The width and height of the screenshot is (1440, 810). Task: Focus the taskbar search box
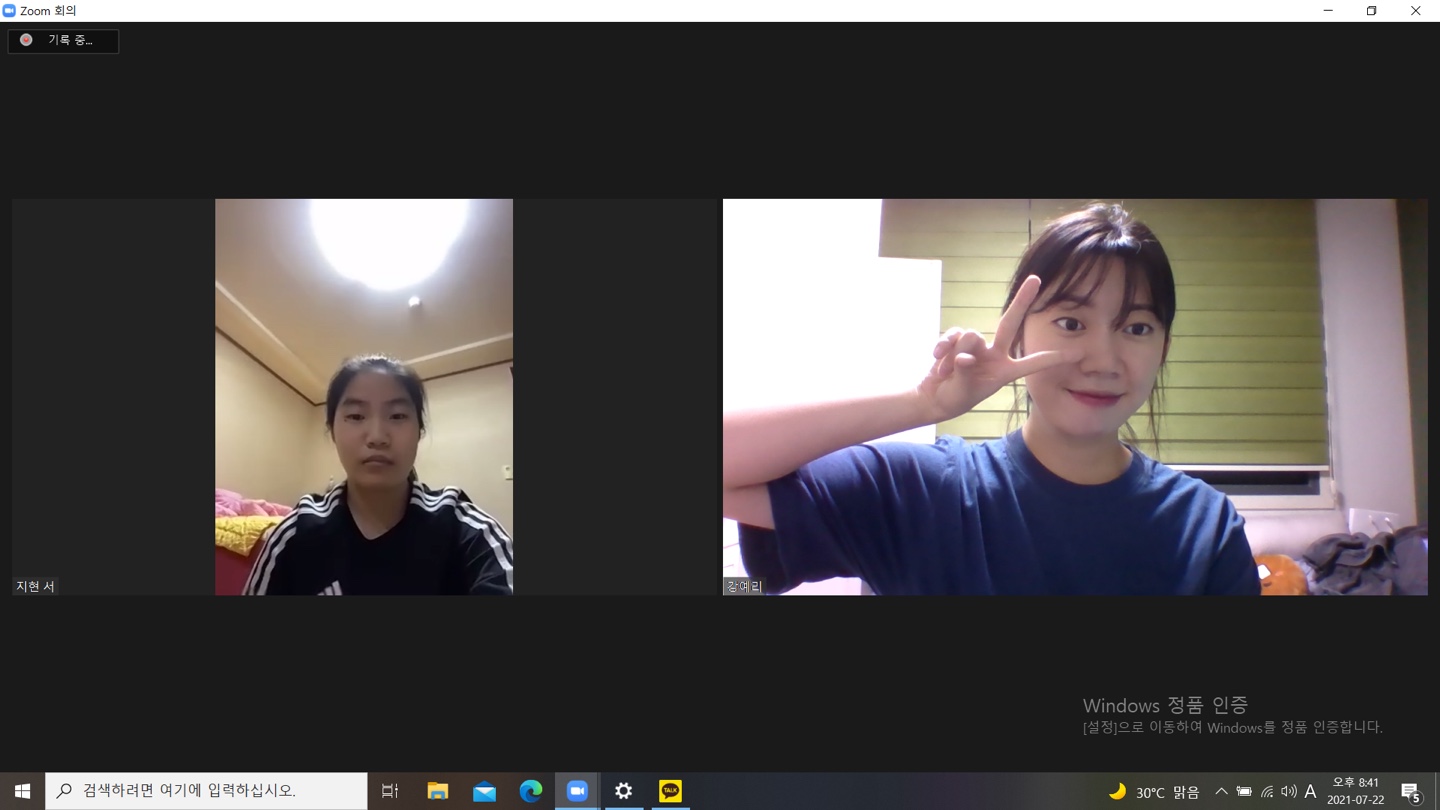coord(206,791)
